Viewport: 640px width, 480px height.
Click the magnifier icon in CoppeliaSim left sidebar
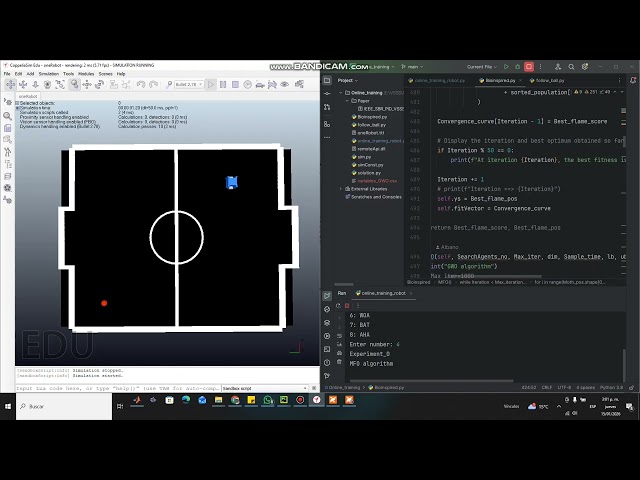pyautogui.click(x=7, y=116)
